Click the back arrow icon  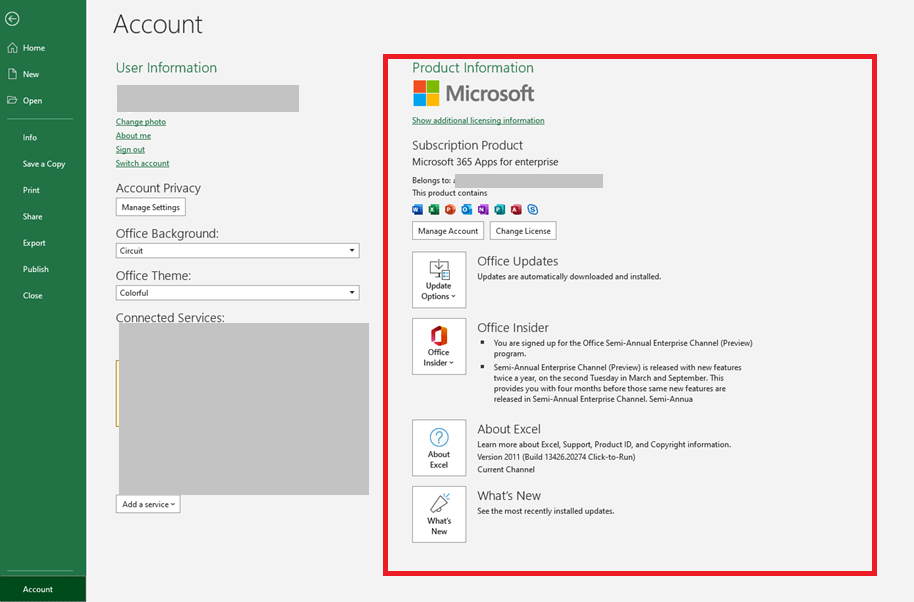[x=12, y=19]
